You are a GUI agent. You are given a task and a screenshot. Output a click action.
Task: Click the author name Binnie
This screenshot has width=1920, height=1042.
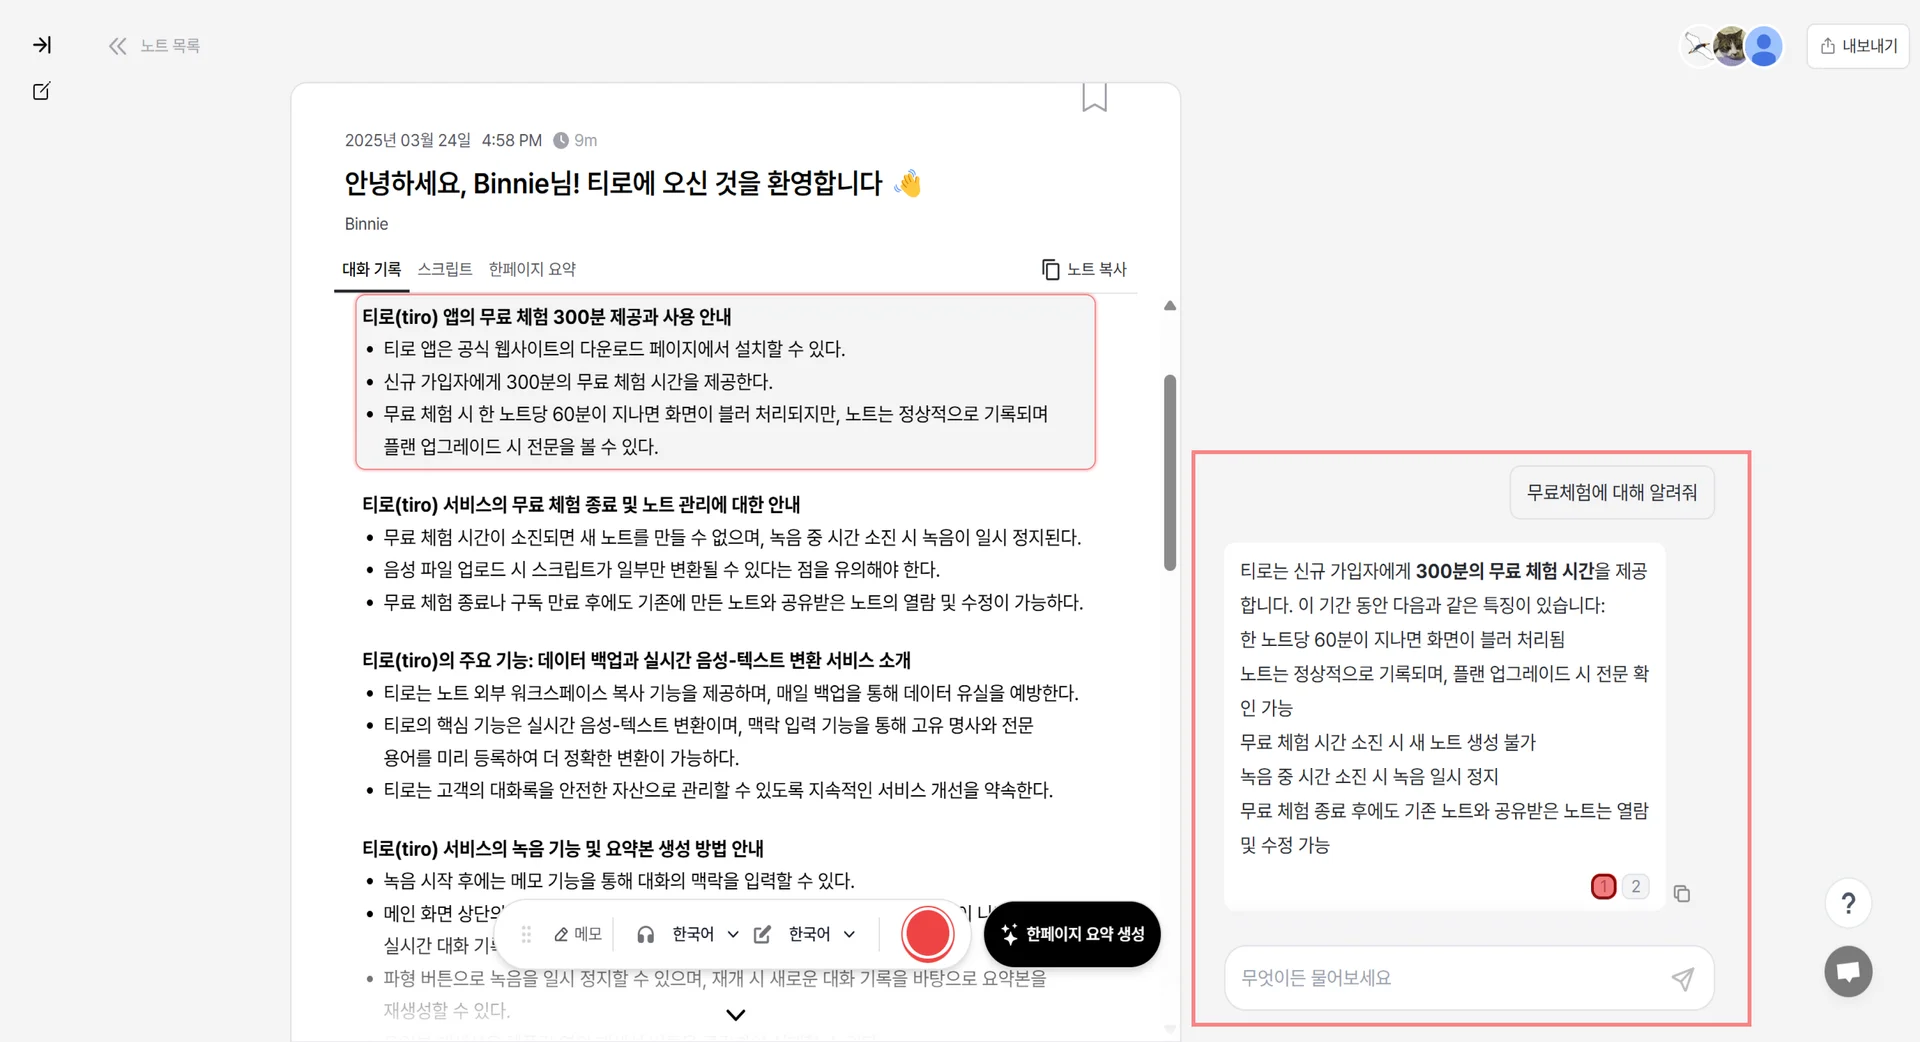(366, 224)
